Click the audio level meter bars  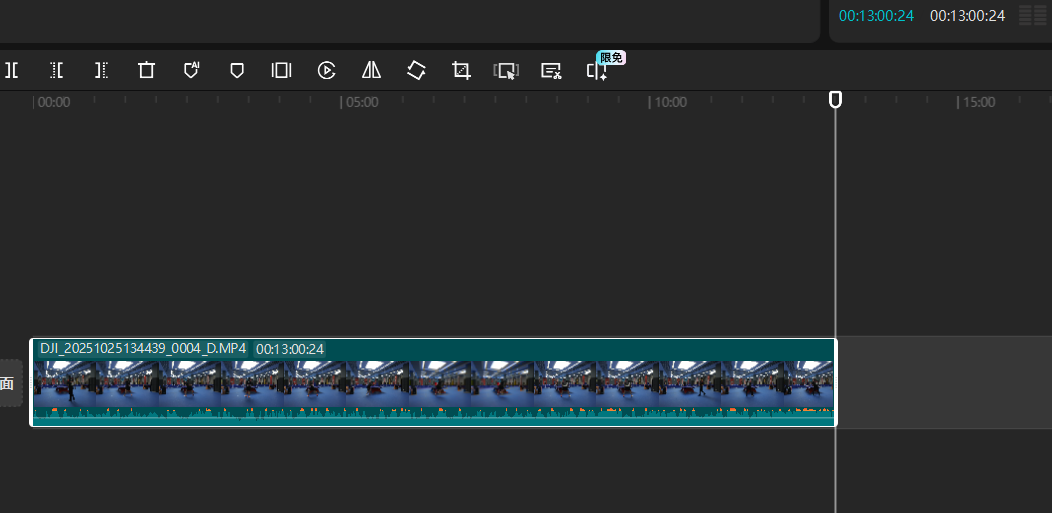click(x=1032, y=15)
